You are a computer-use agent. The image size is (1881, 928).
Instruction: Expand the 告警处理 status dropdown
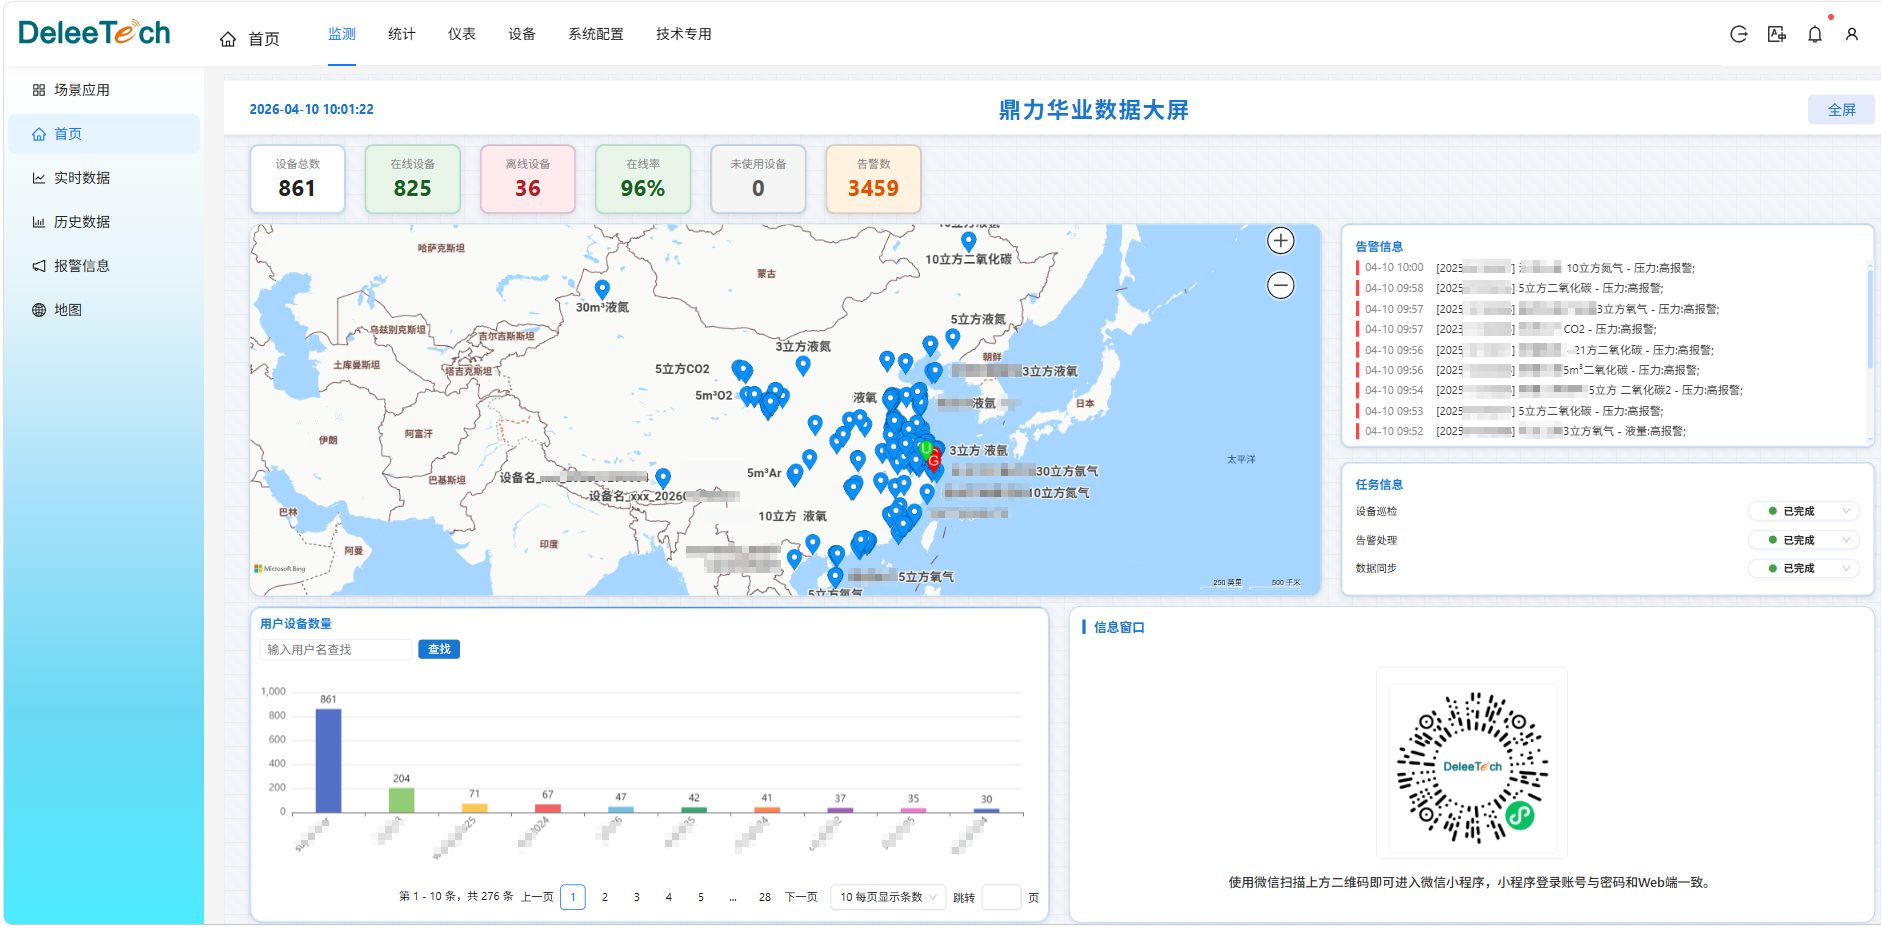pyautogui.click(x=1804, y=540)
